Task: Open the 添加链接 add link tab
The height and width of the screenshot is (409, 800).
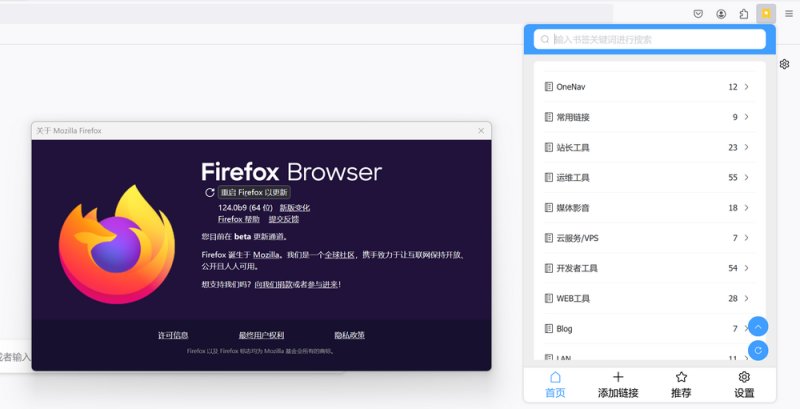Action: (x=618, y=385)
